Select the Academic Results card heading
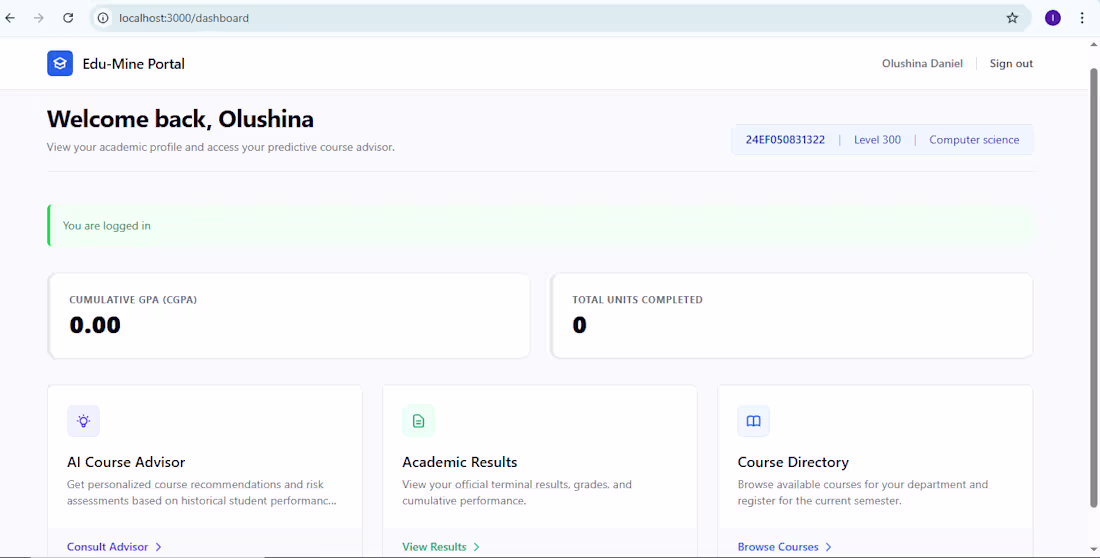 pyautogui.click(x=460, y=463)
